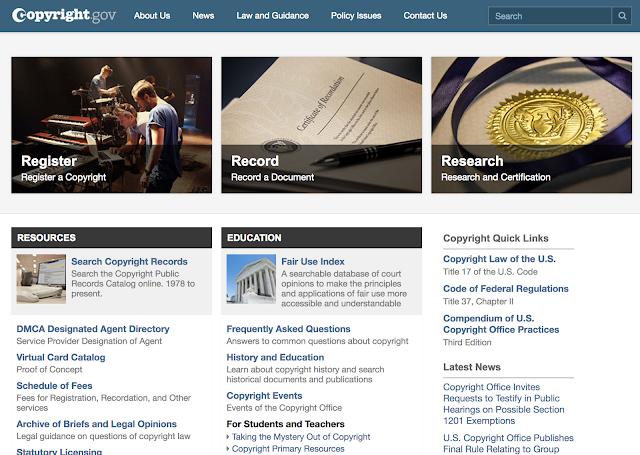
Task: Click the For Students and Teachers heading
Action: [286, 424]
